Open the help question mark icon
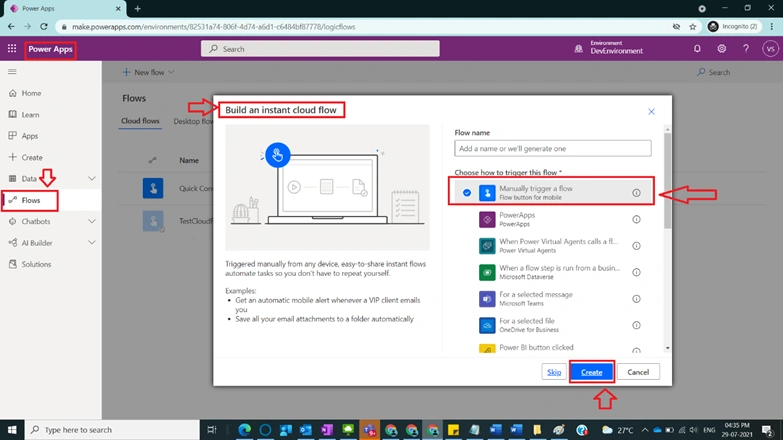 pos(746,49)
